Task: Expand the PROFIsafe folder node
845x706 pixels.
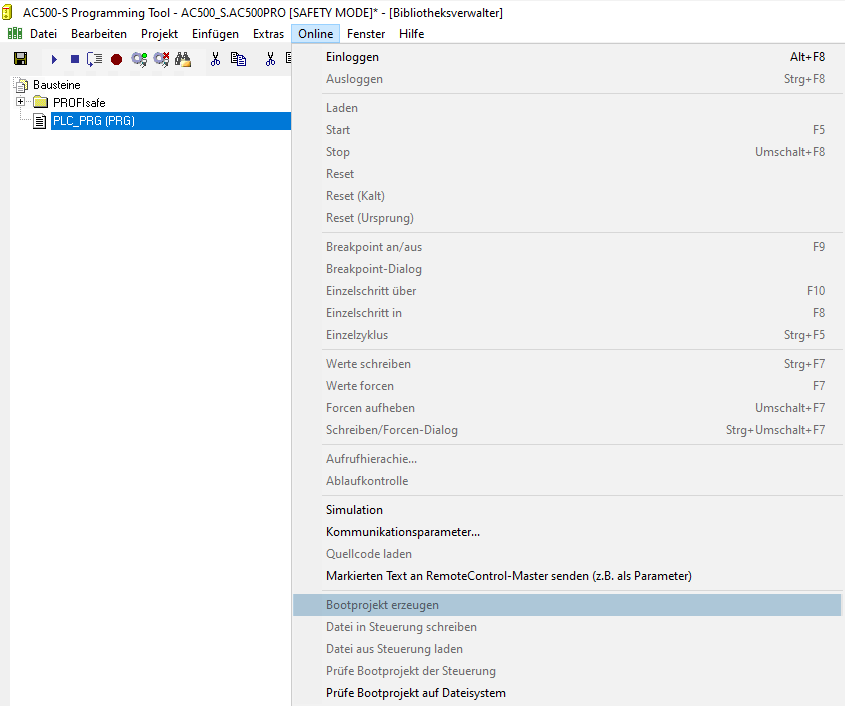Action: click(20, 102)
